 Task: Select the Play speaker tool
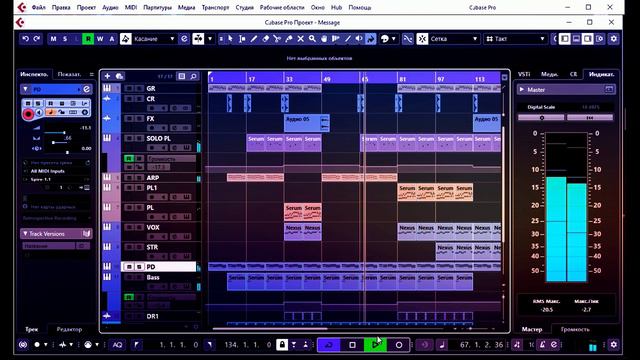[359, 39]
